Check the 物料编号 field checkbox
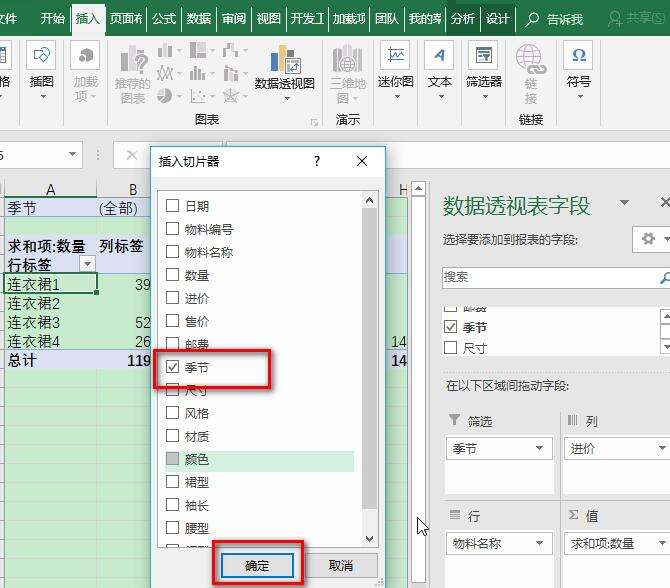The image size is (670, 588). (x=172, y=229)
